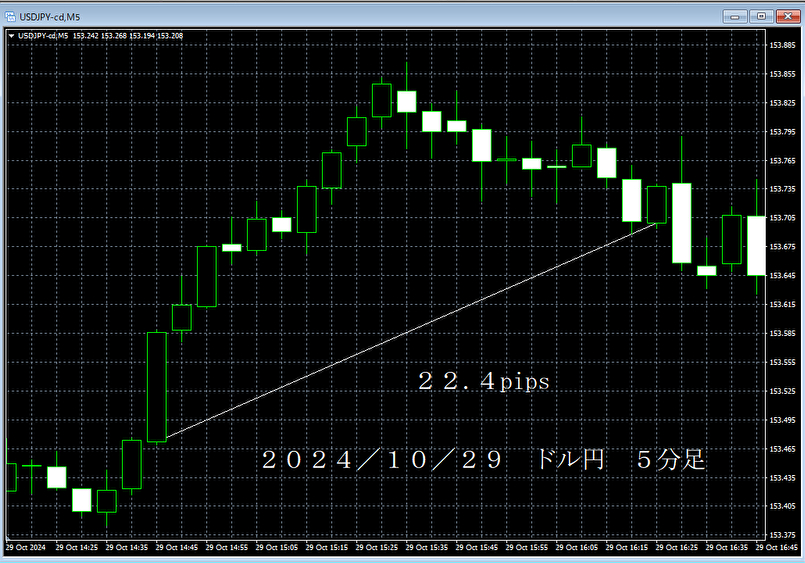Click the 29 Oct 14:25 time axis label
The width and height of the screenshot is (805, 563).
pos(76,547)
